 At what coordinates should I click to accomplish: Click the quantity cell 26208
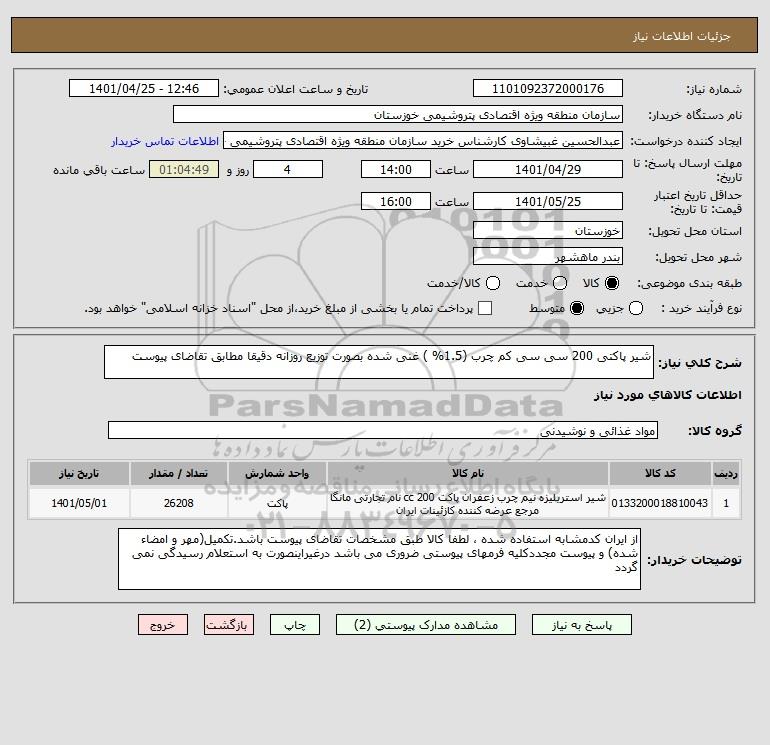coord(179,503)
